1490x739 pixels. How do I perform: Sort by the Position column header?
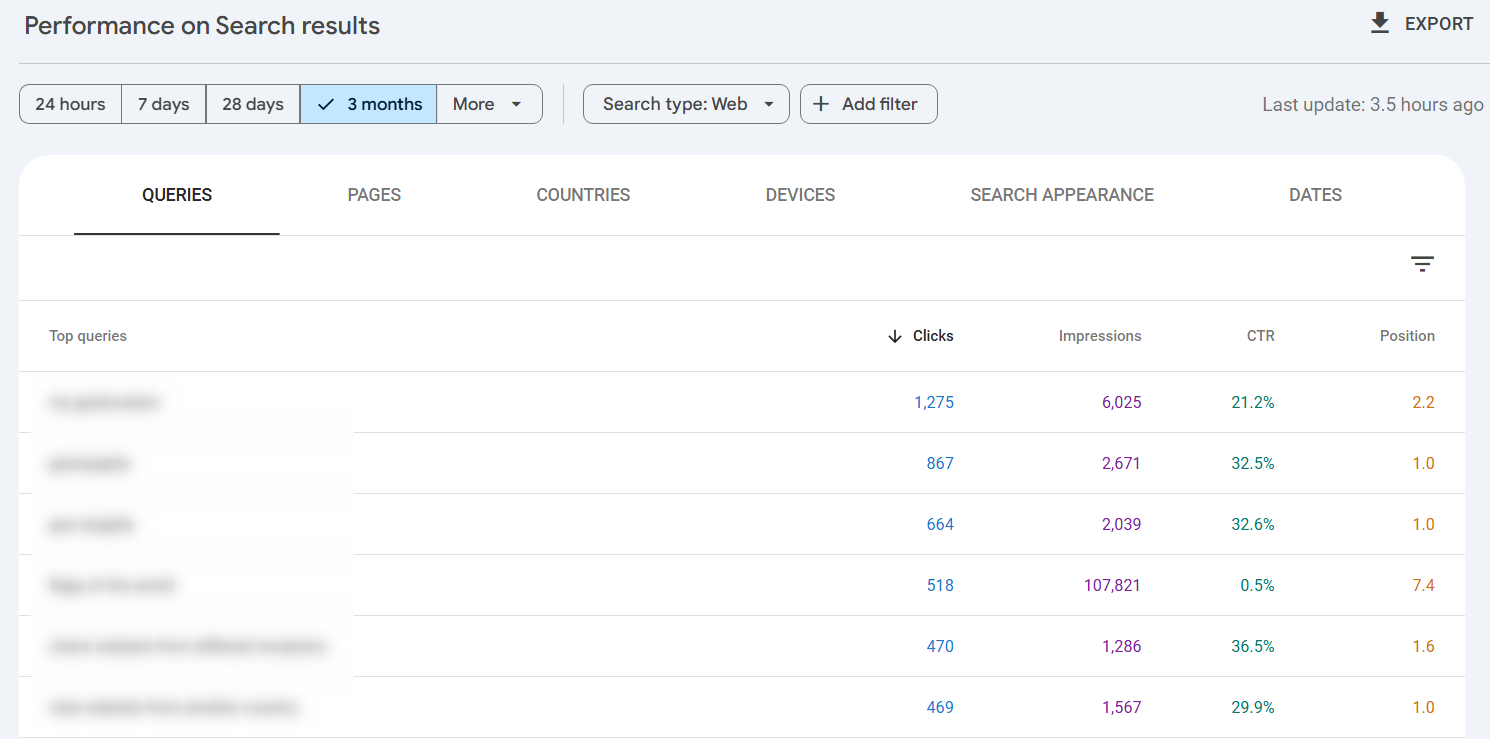[1407, 336]
